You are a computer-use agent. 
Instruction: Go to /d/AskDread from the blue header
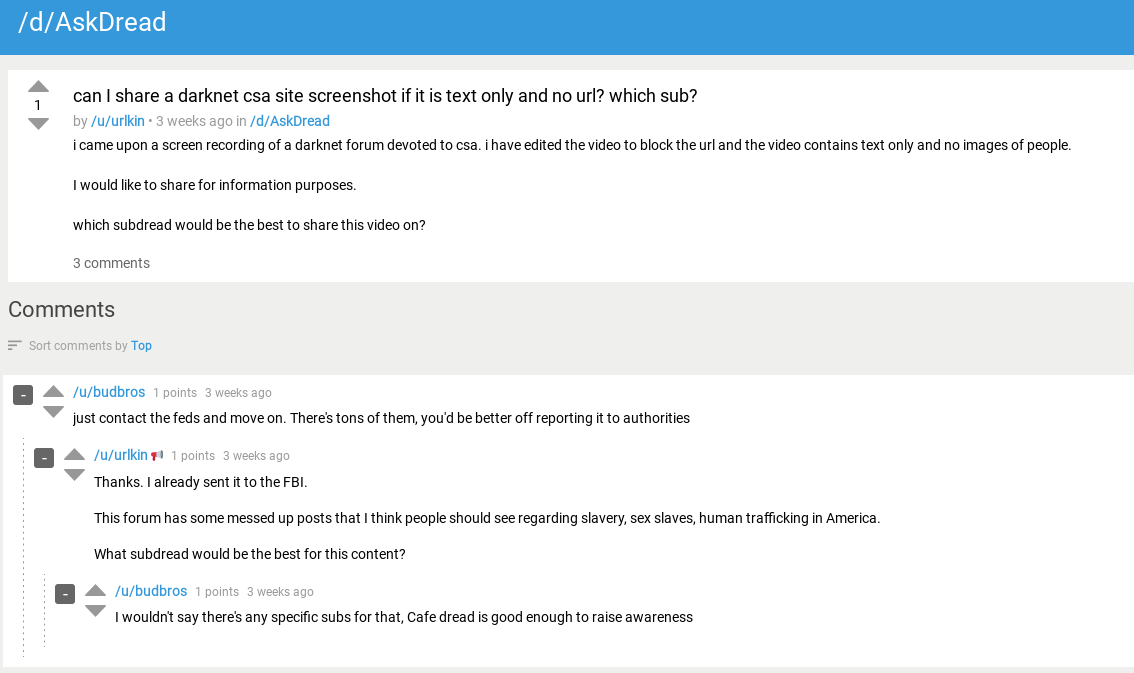(x=92, y=22)
